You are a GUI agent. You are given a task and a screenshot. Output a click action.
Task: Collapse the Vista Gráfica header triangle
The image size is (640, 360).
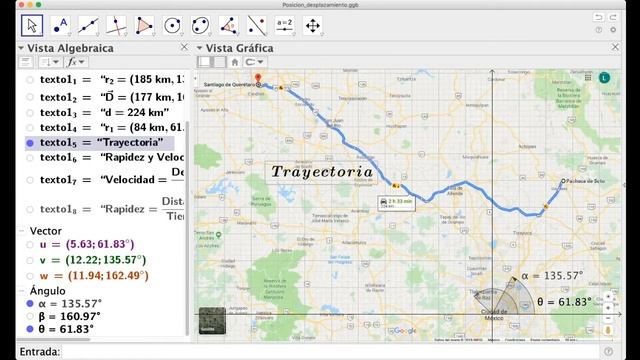coord(199,48)
